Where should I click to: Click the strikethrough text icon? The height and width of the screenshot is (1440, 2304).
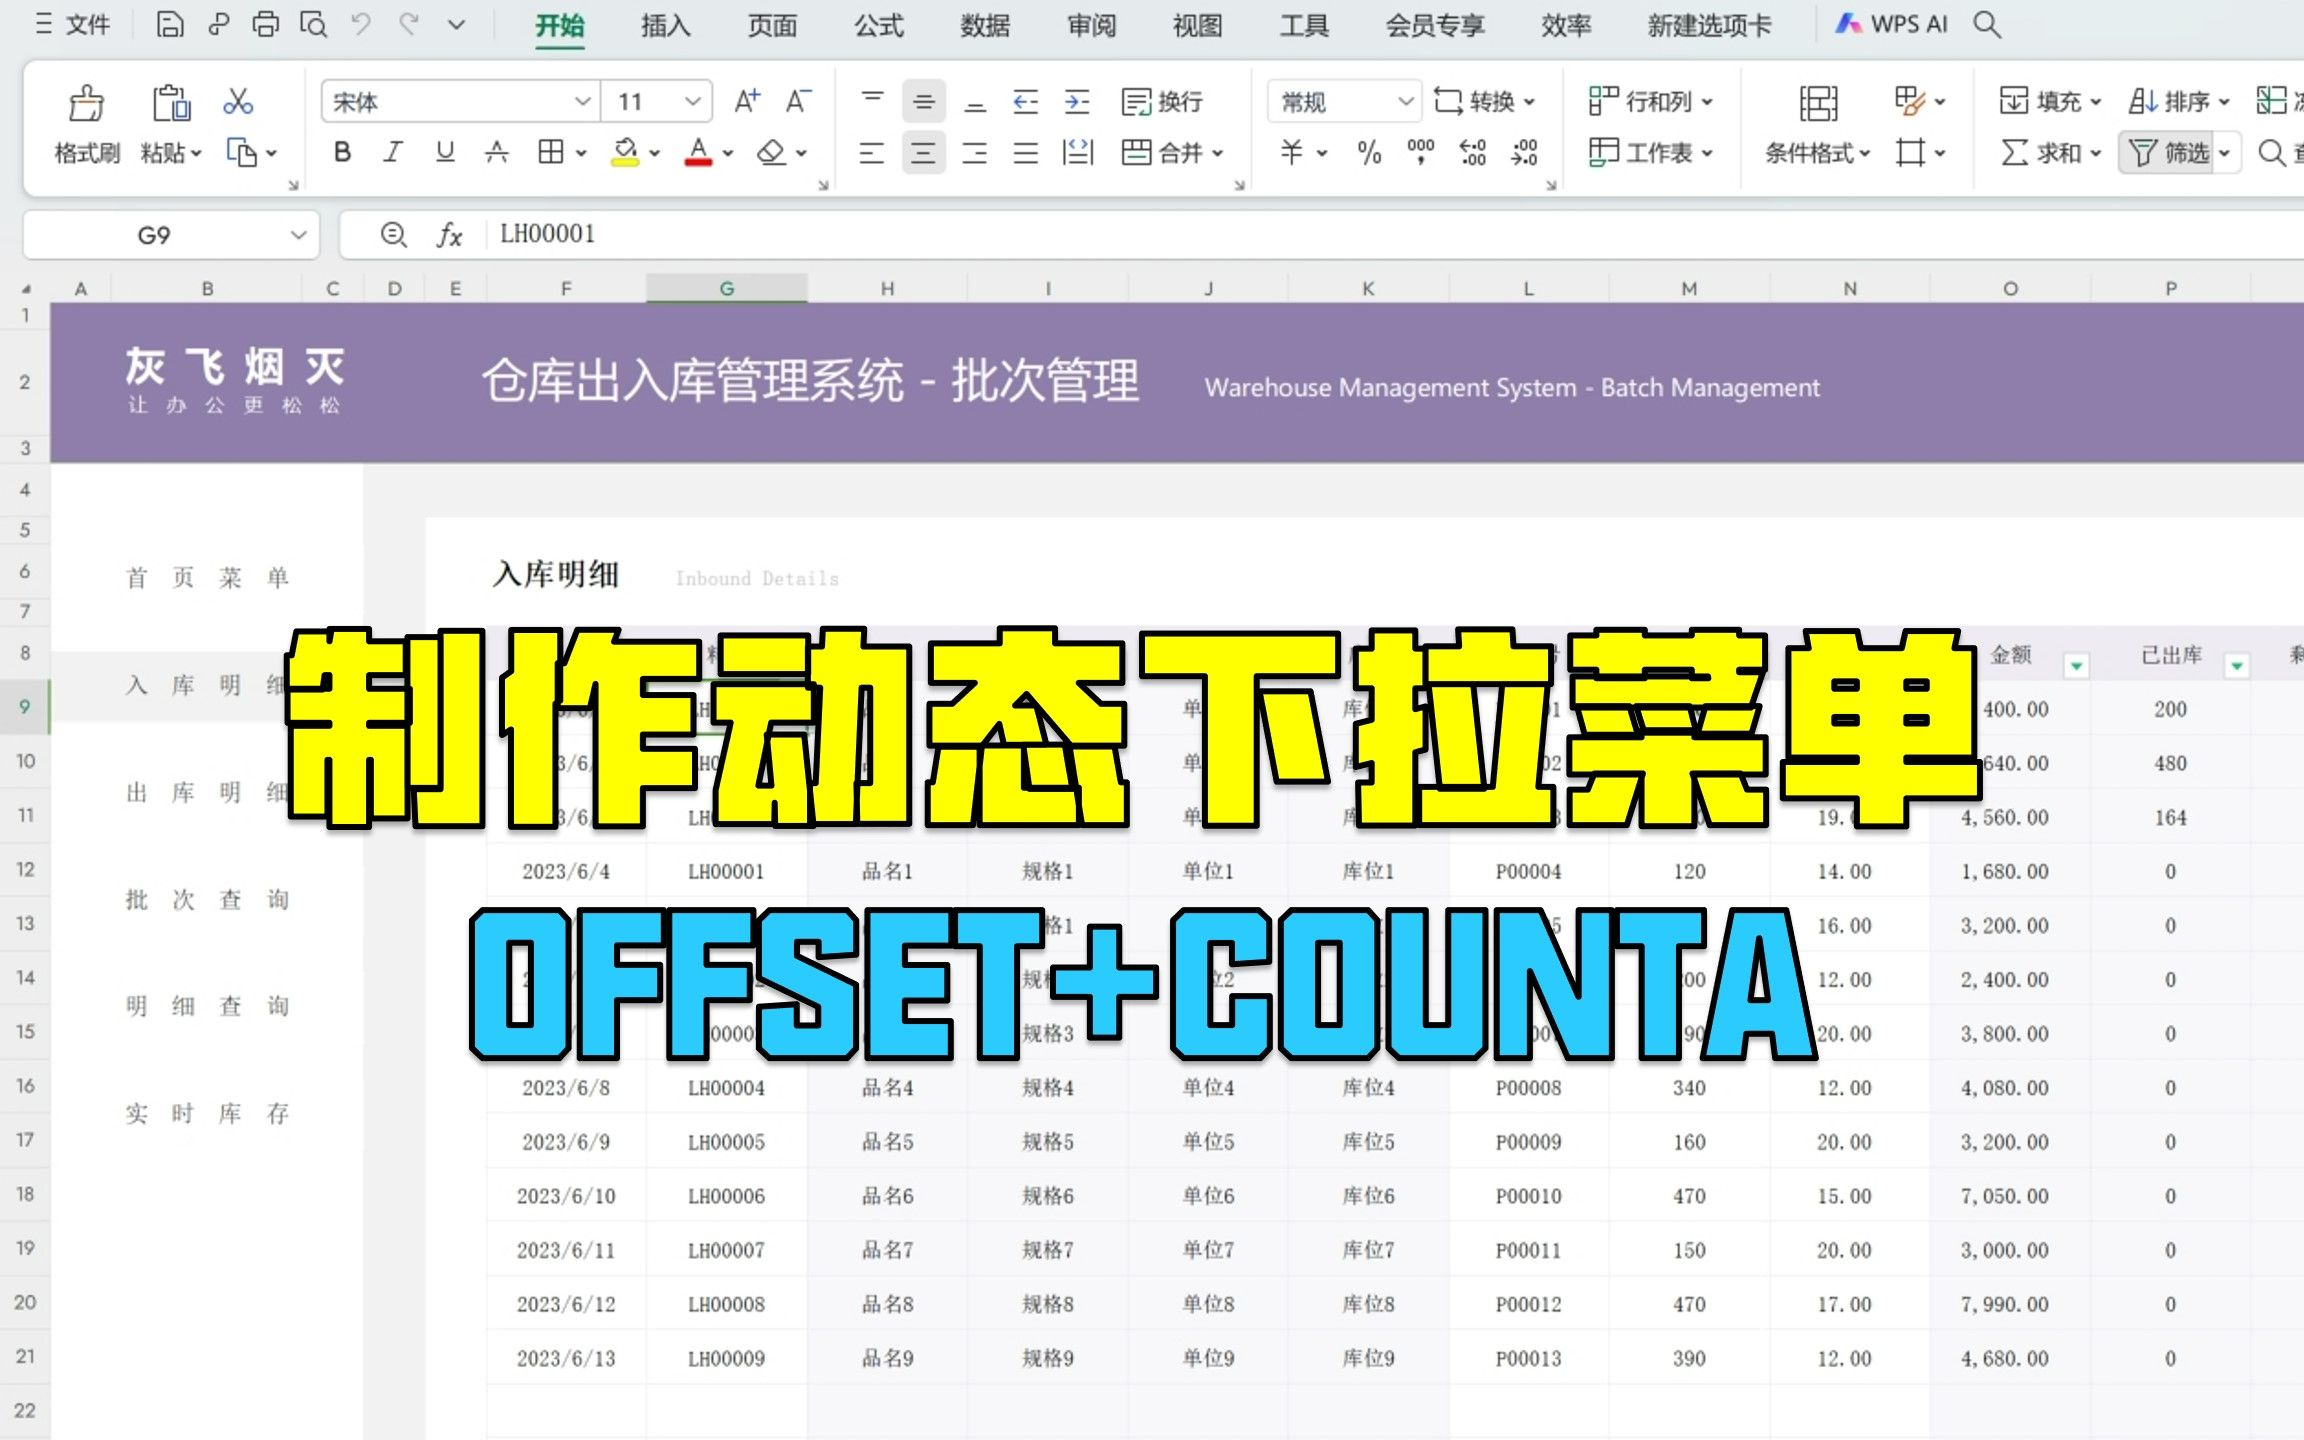pyautogui.click(x=496, y=152)
